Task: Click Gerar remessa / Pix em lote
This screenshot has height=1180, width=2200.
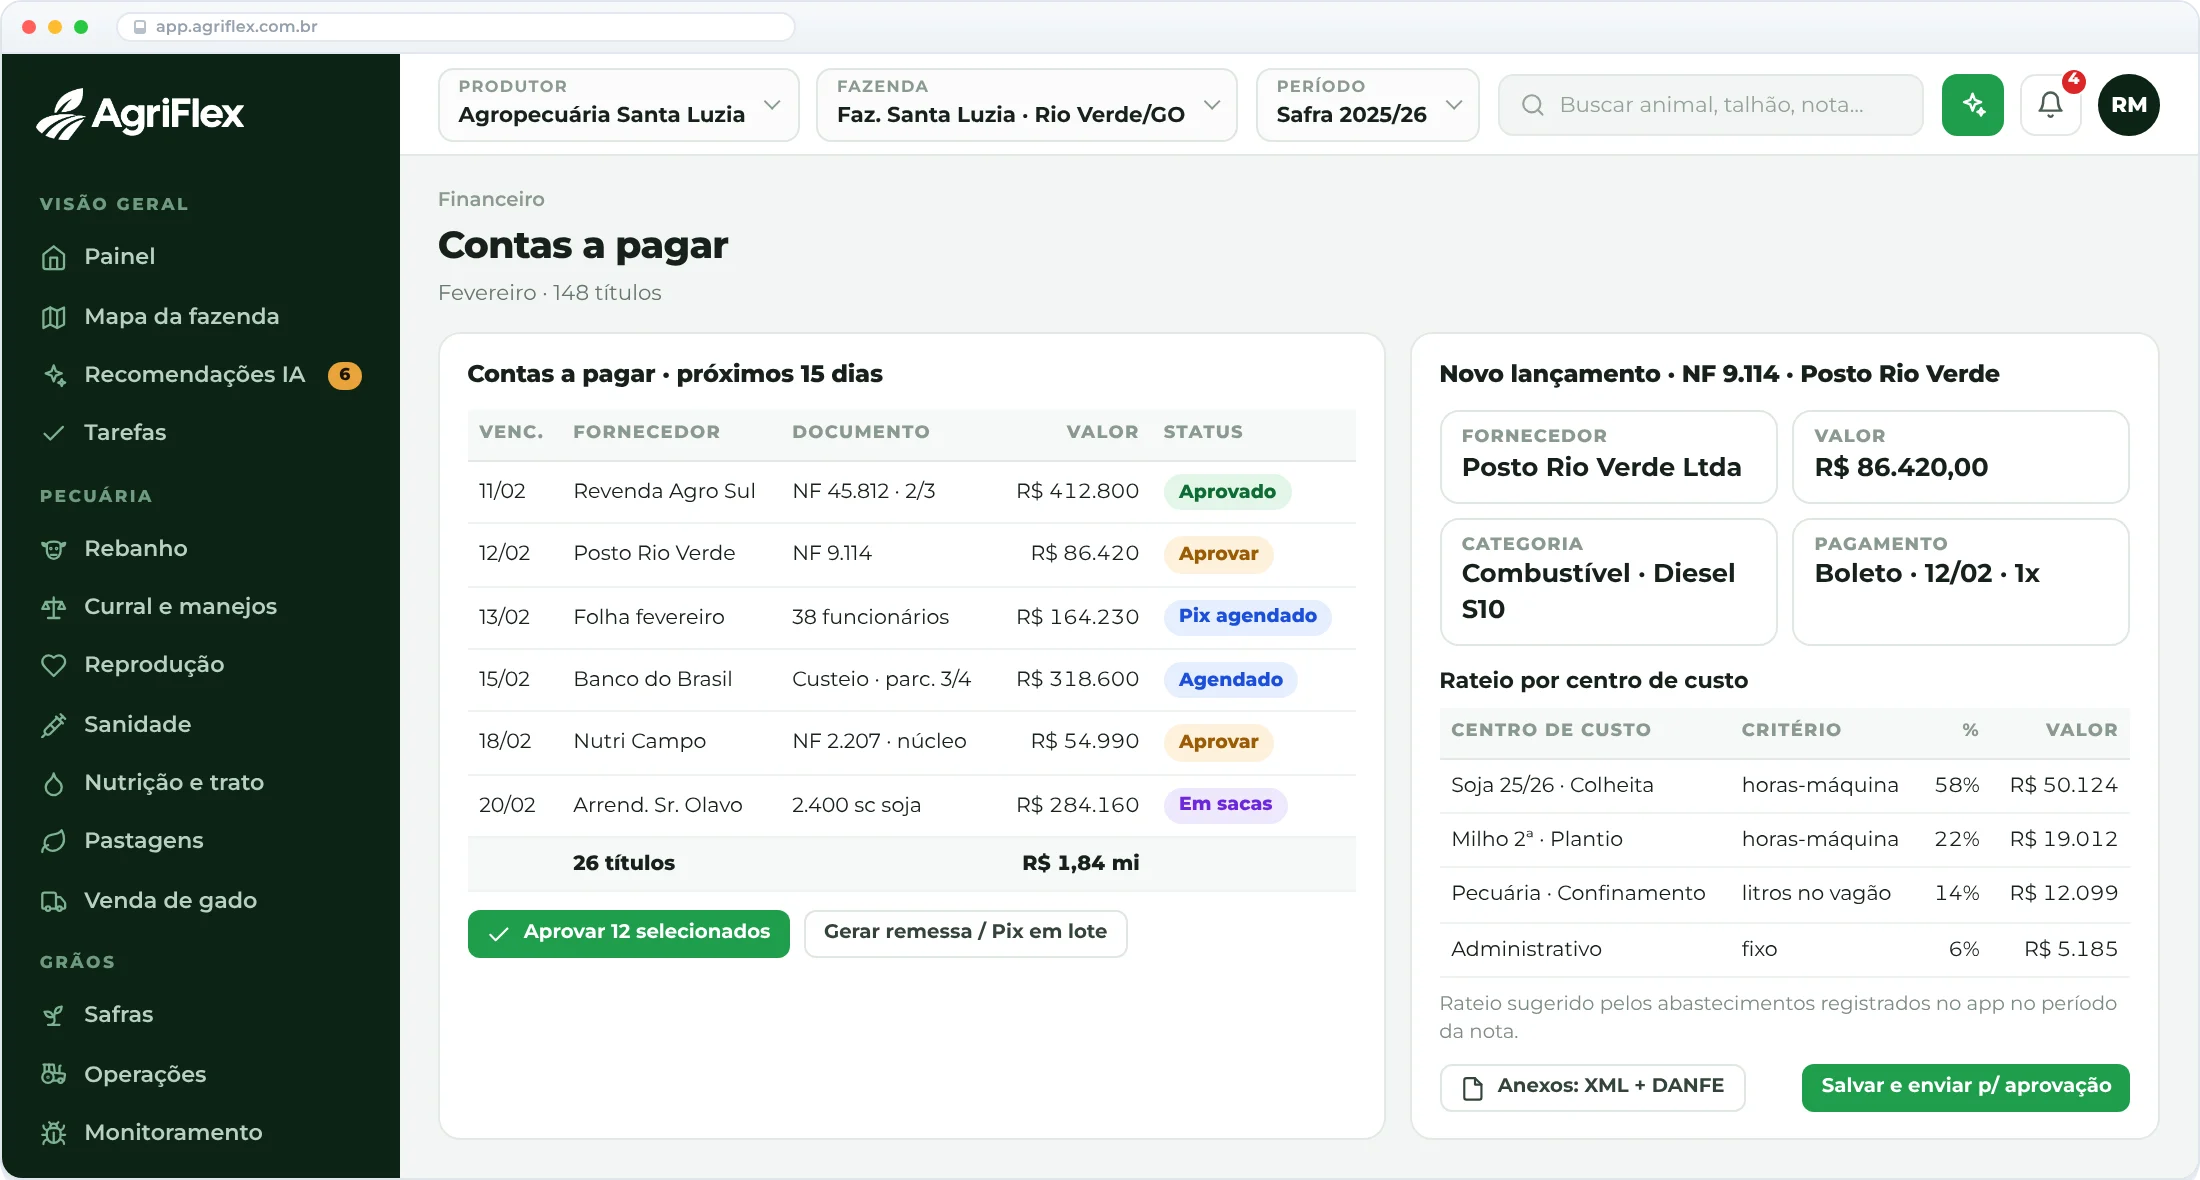Action: 965,933
